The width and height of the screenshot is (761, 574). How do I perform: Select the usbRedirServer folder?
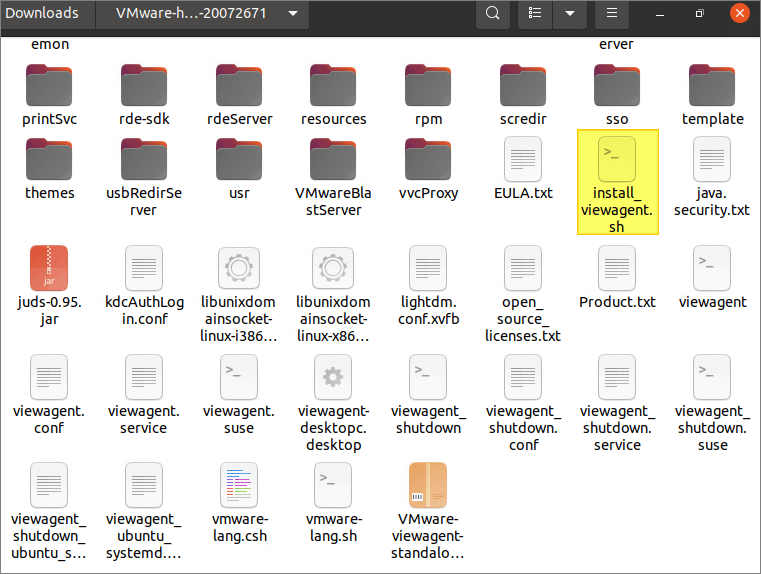click(x=144, y=160)
